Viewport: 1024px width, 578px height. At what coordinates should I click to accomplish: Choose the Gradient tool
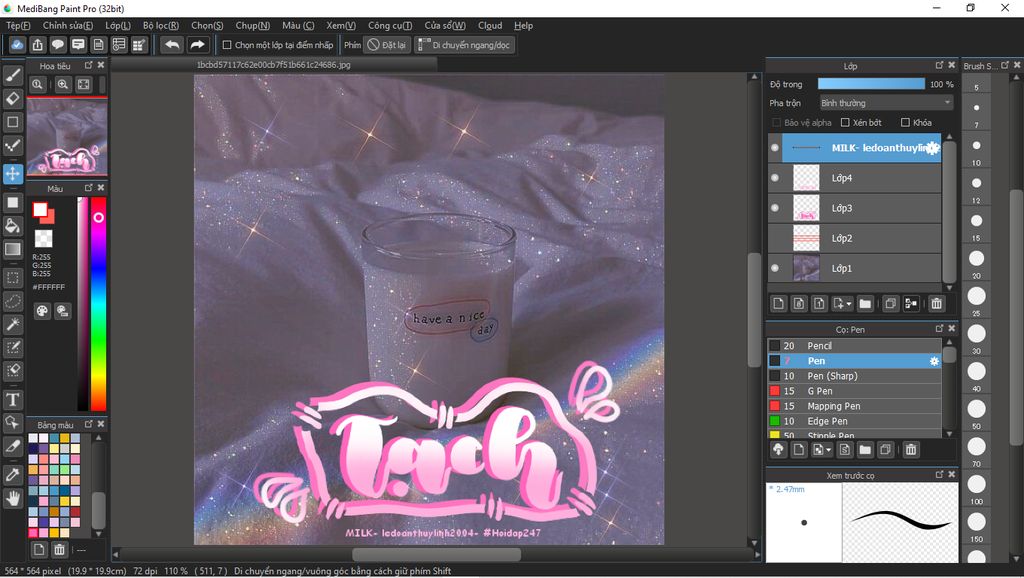[x=12, y=249]
